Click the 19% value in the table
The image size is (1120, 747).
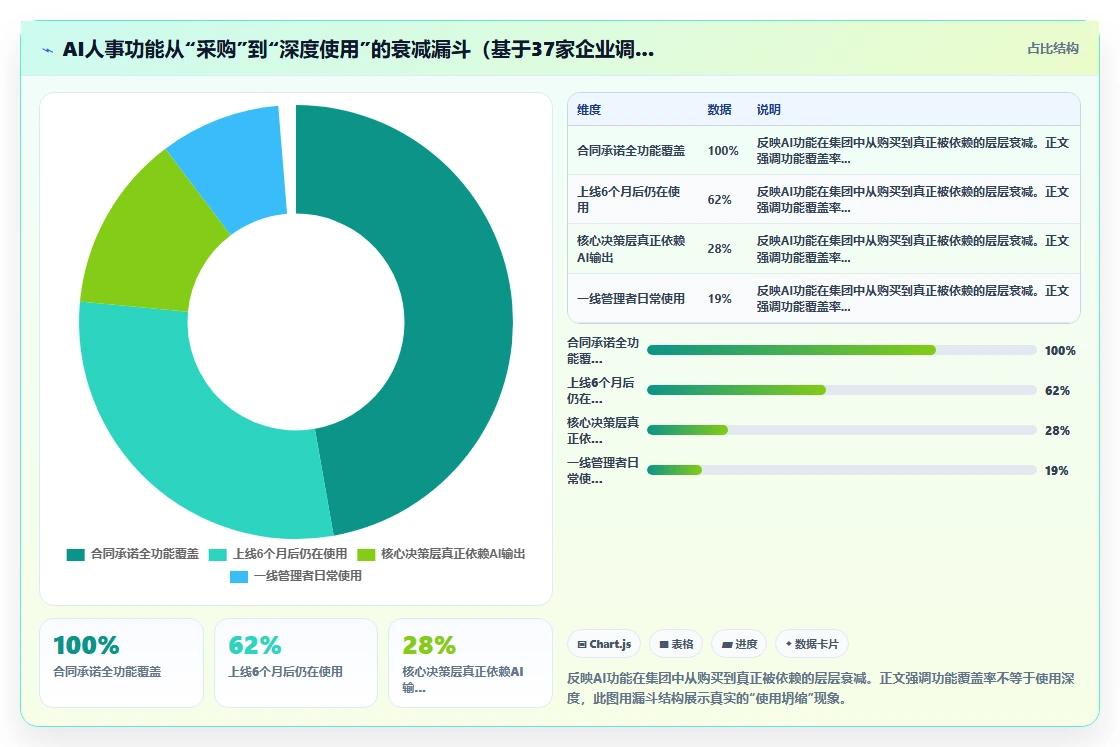pyautogui.click(x=719, y=299)
